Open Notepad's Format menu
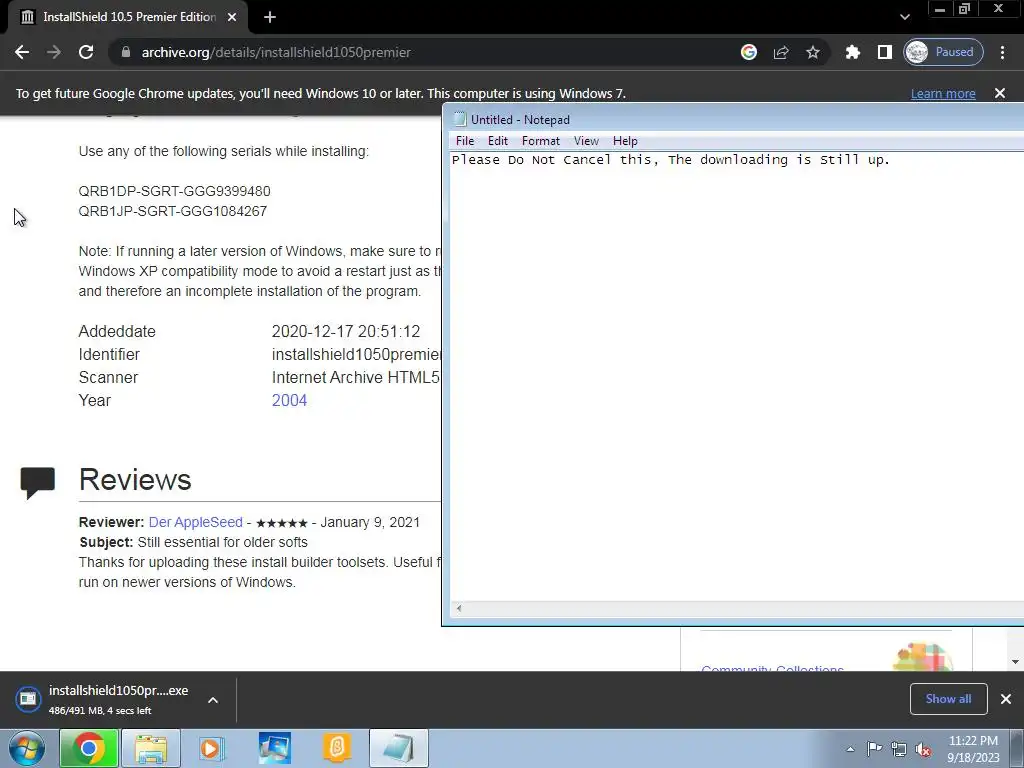 (541, 141)
